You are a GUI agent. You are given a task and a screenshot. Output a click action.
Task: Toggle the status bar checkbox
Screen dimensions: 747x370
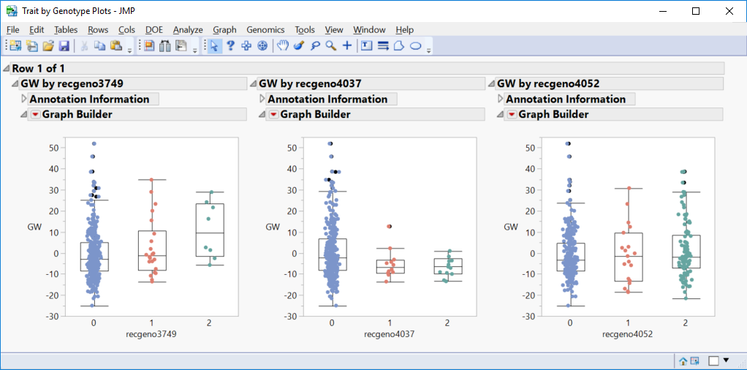click(x=714, y=361)
